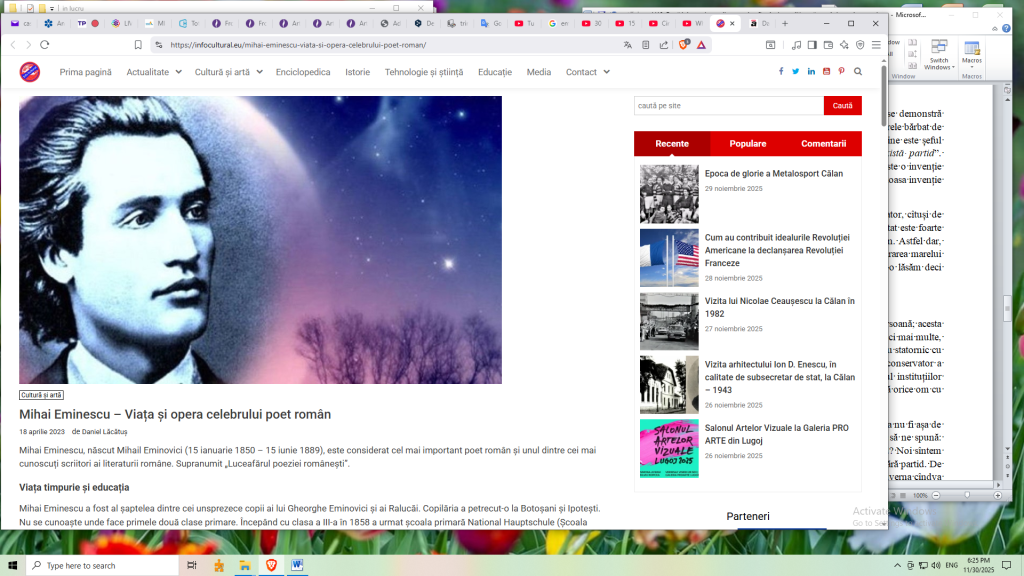Click the Word zoom slider
Viewport: 1024px width, 576px height.
967,496
